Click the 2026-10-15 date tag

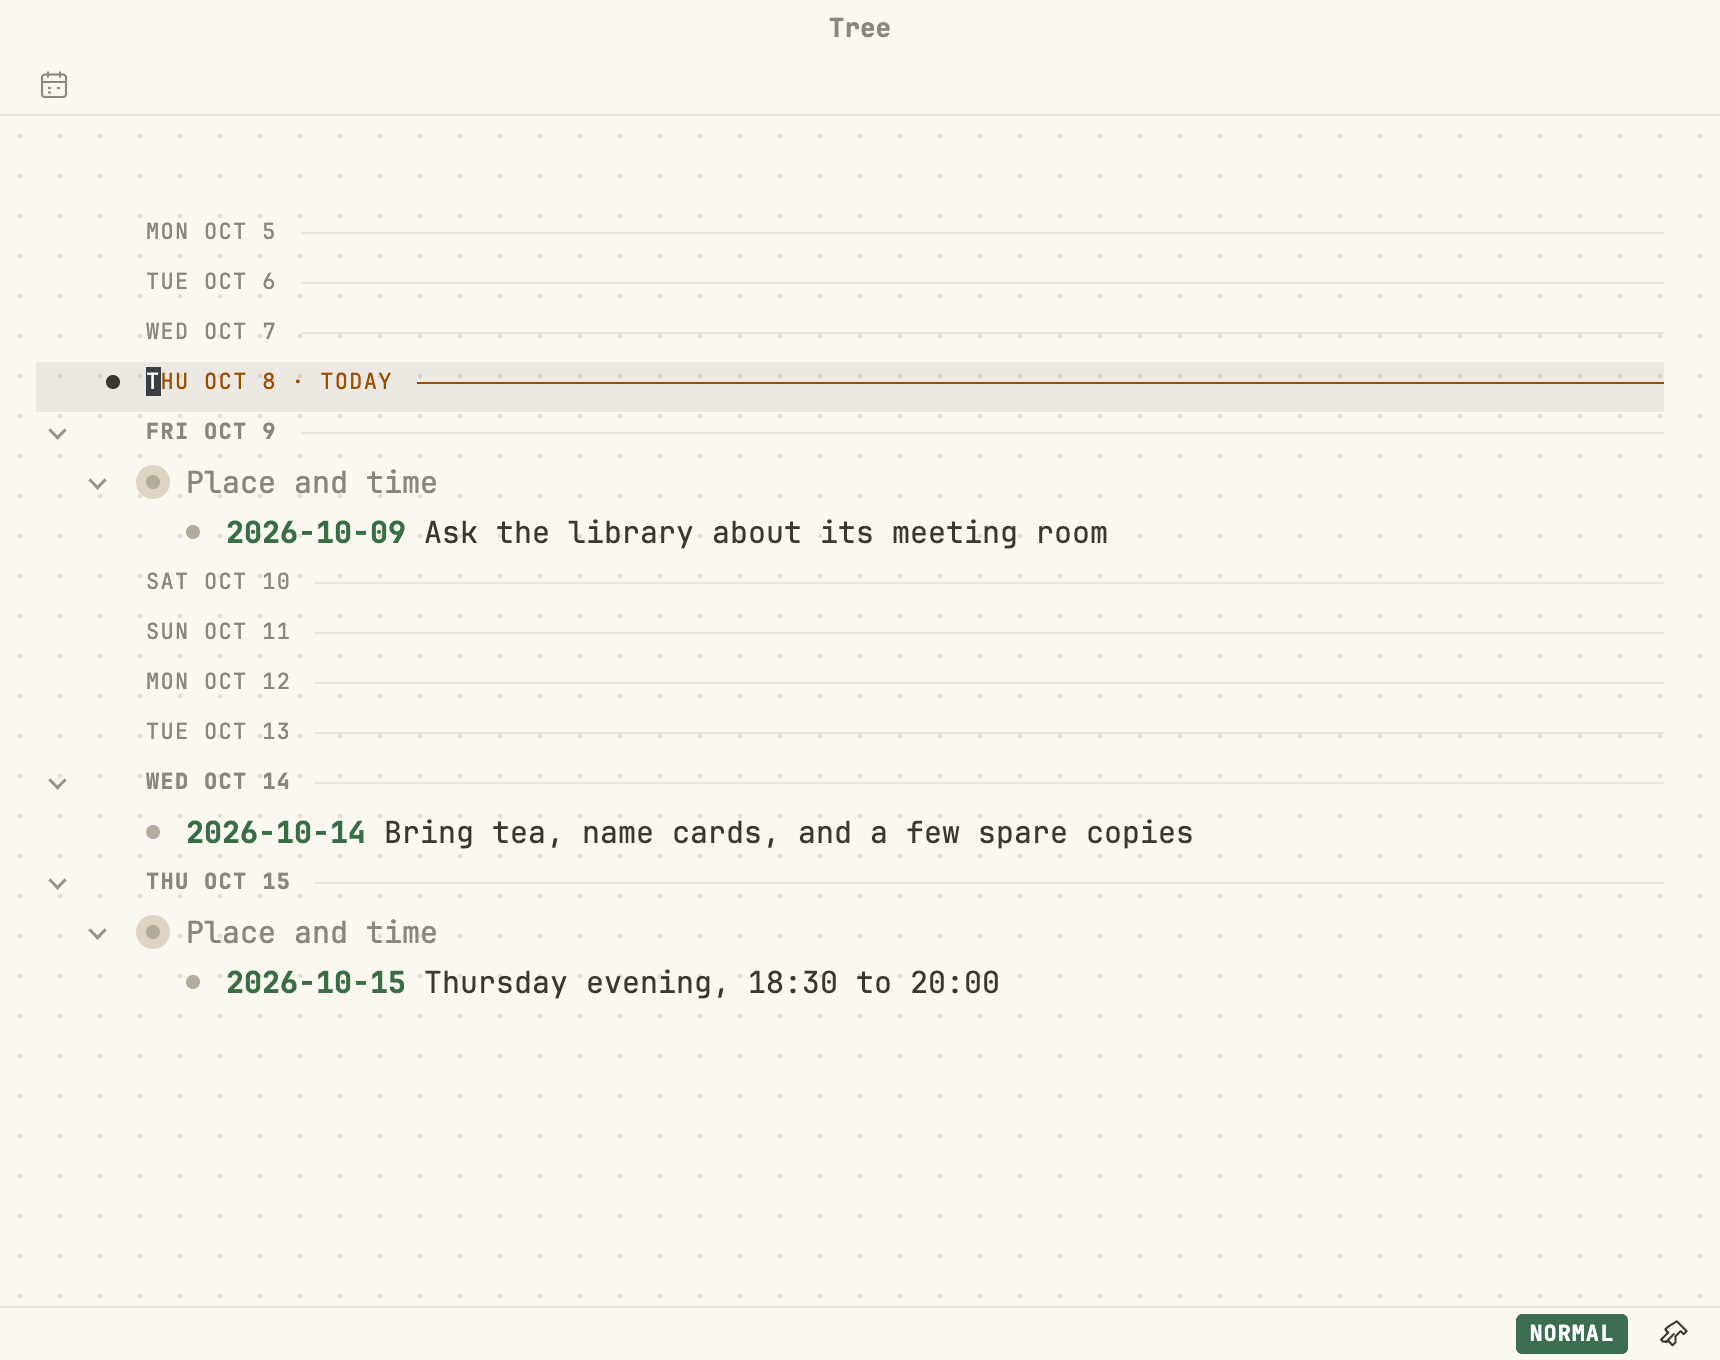(316, 983)
